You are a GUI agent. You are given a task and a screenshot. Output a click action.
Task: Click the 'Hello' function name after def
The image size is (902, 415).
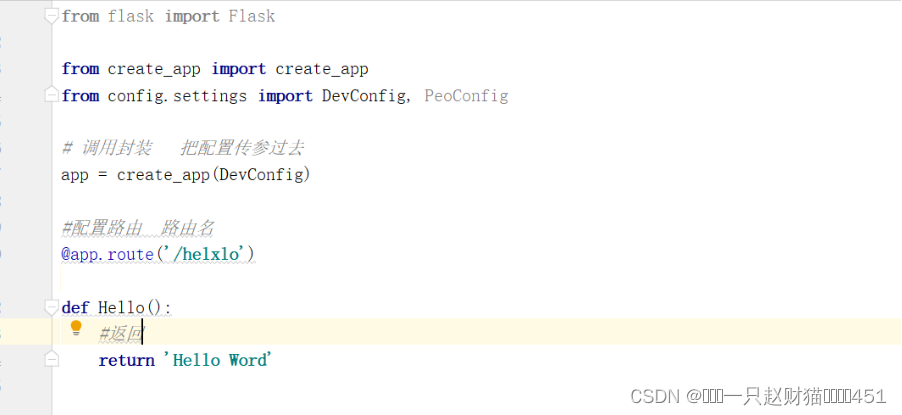click(121, 307)
